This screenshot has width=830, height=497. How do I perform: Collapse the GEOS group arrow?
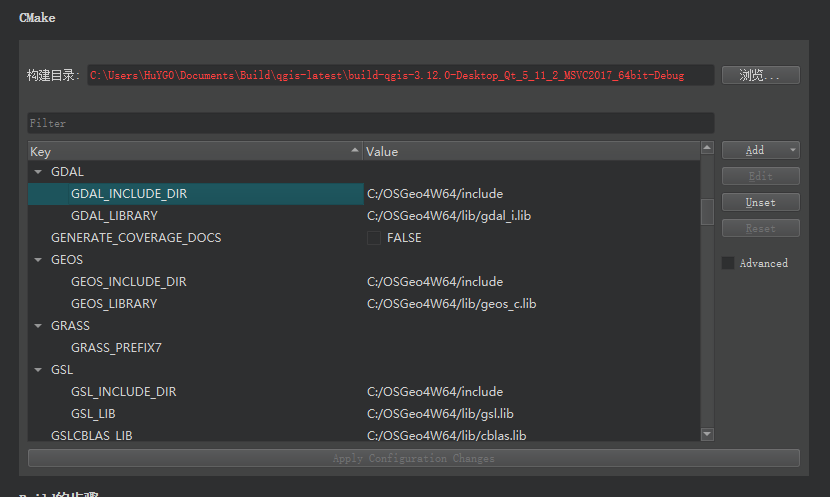coord(38,260)
